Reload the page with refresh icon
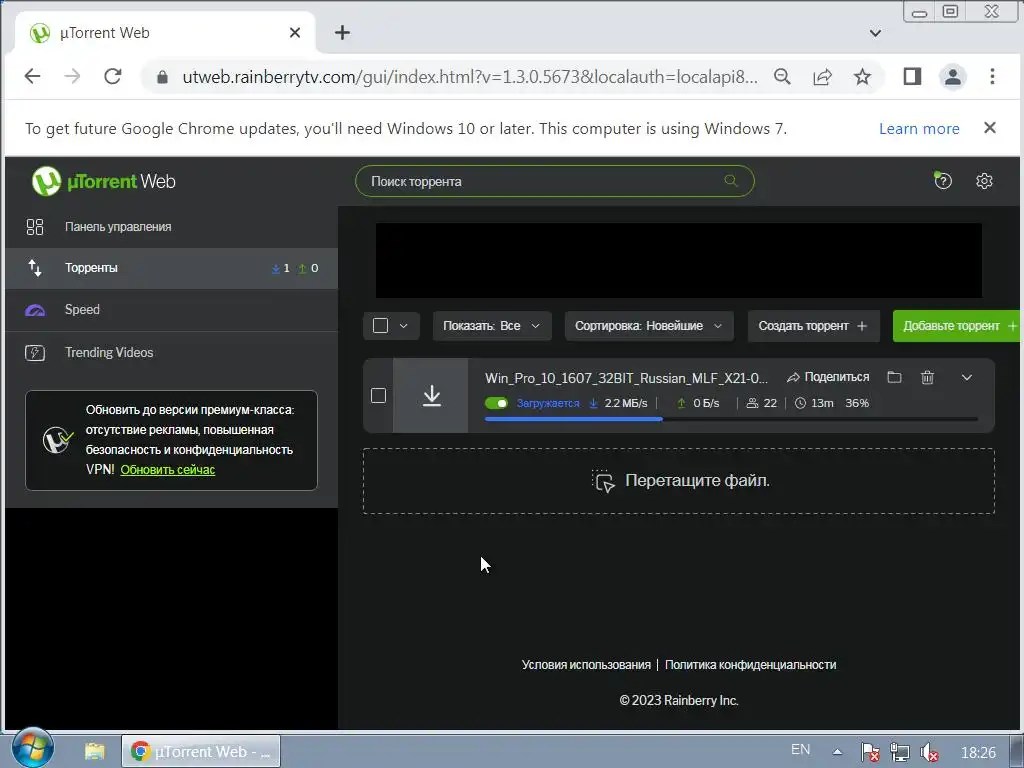The height and width of the screenshot is (768, 1024). [x=112, y=76]
